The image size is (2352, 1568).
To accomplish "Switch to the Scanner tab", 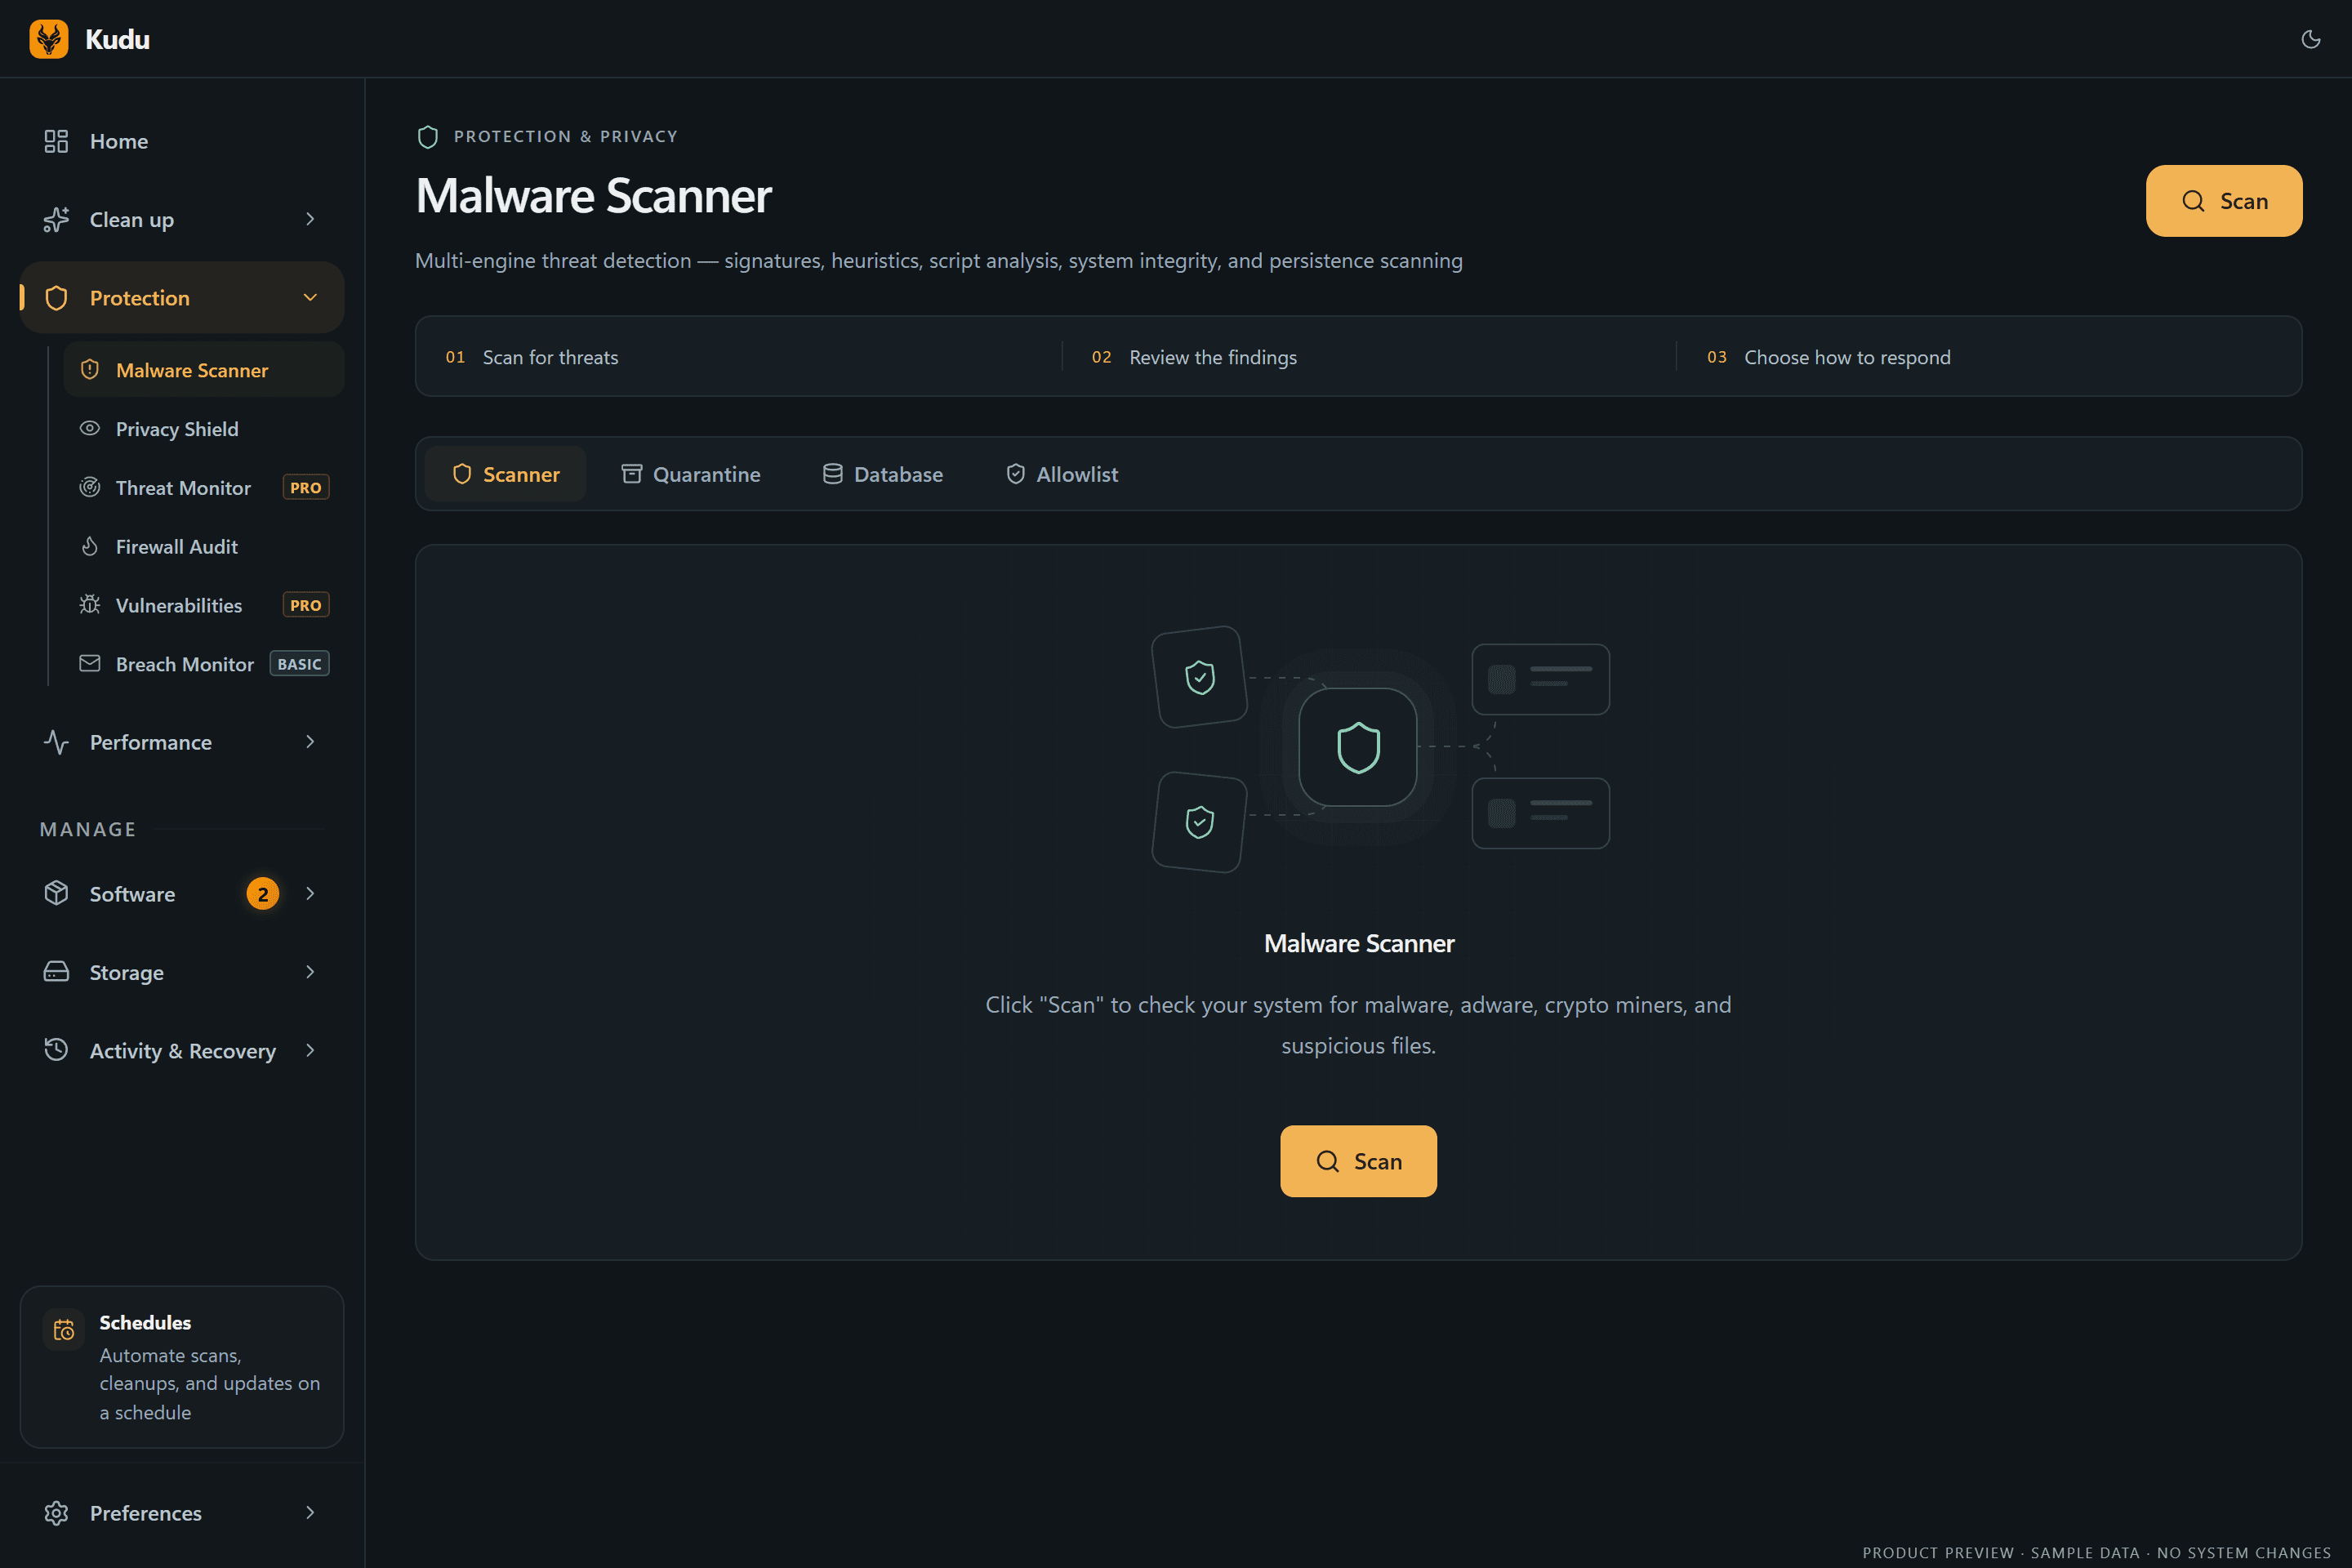I will (x=505, y=474).
